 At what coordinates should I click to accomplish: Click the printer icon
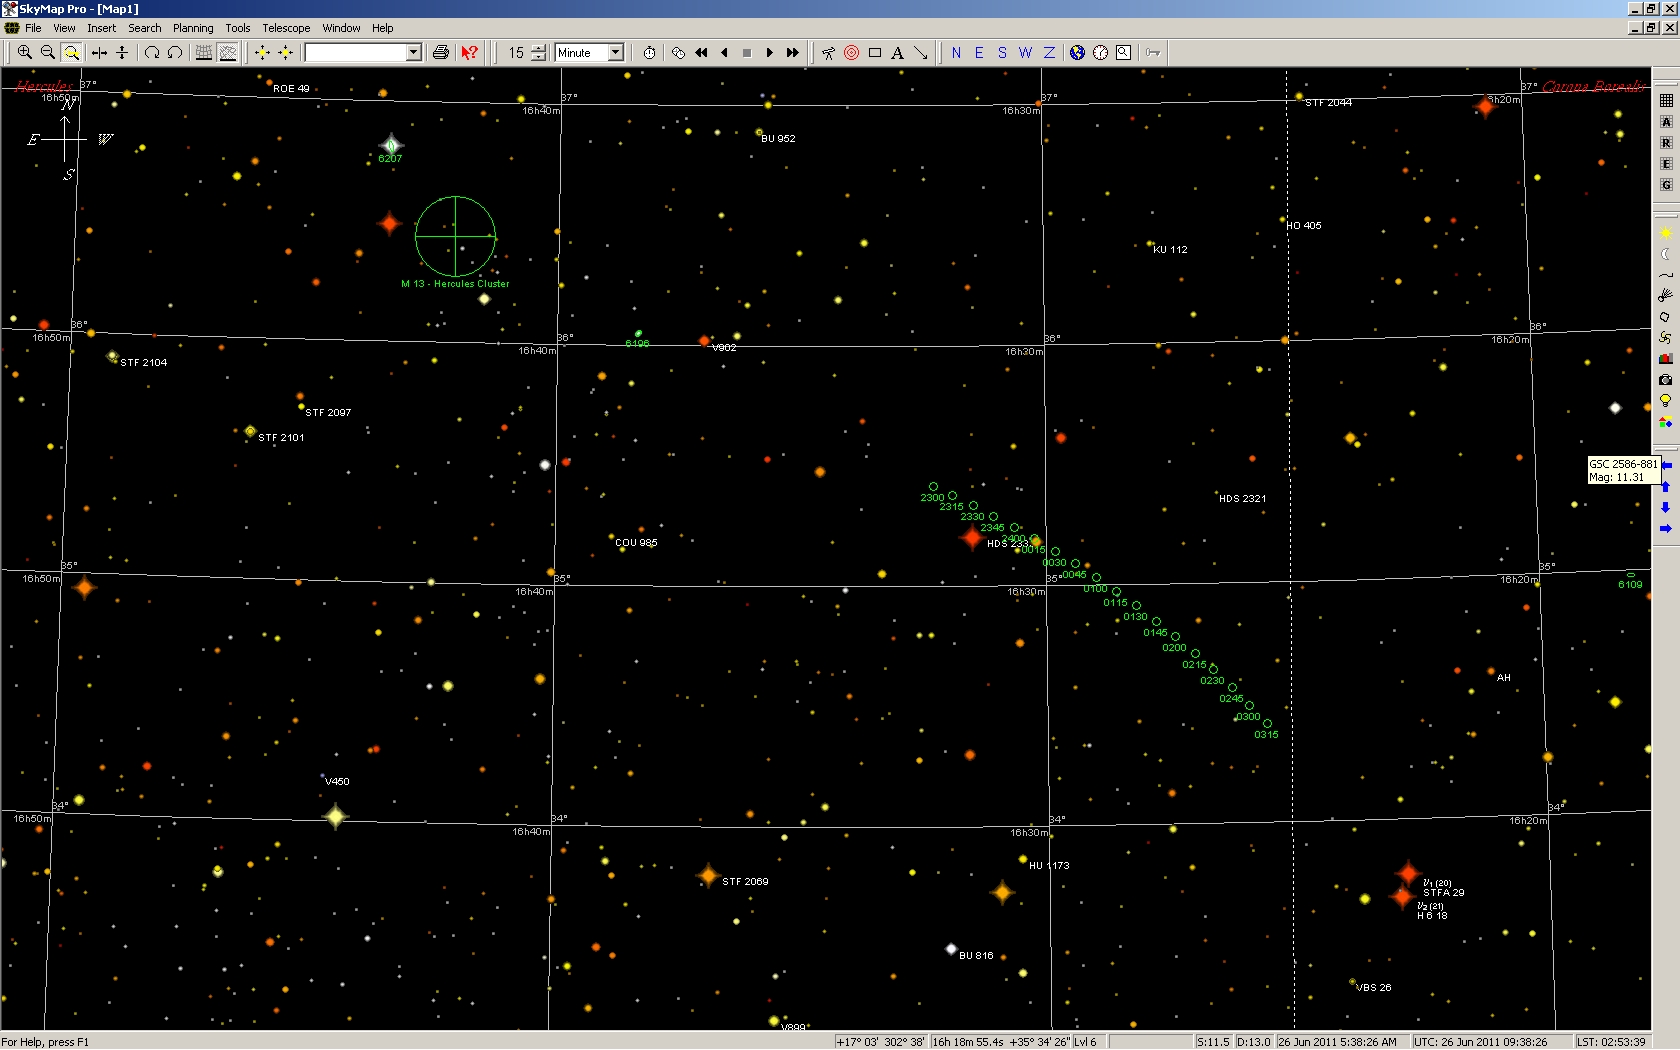tap(441, 53)
